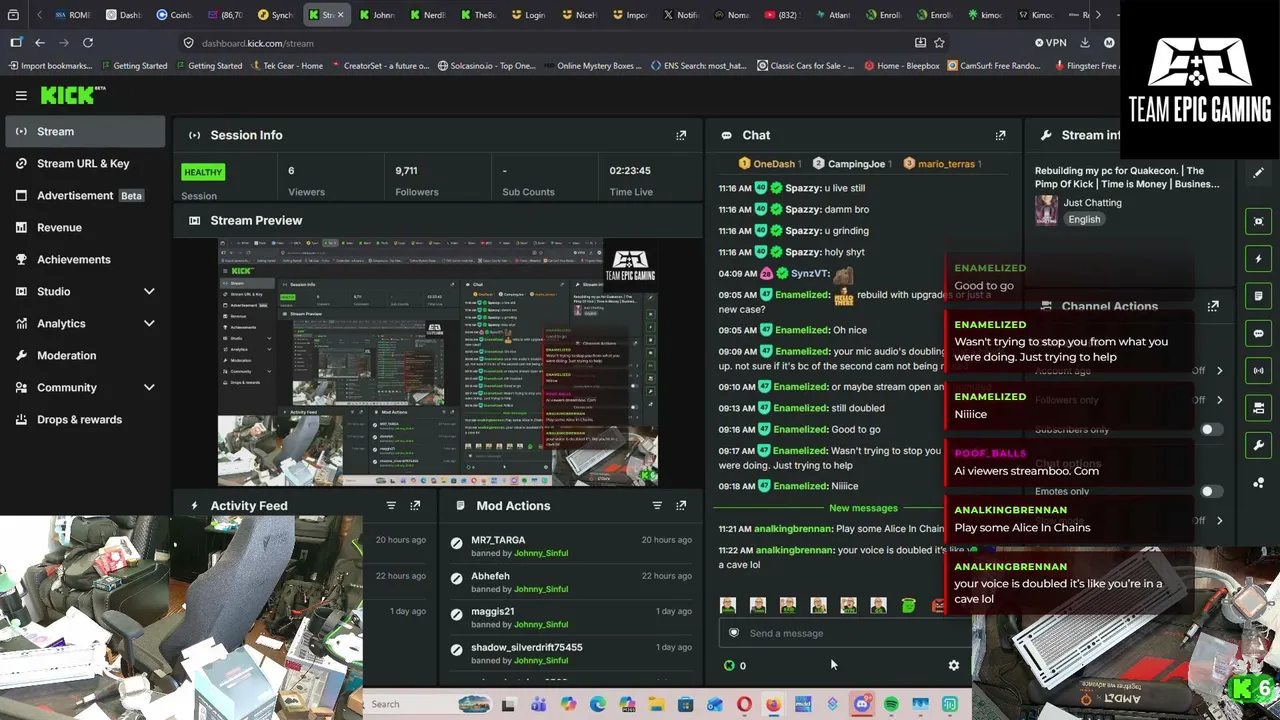Image resolution: width=1280 pixels, height=720 pixels.
Task: Open Stream URL & Key page
Action: coord(85,163)
